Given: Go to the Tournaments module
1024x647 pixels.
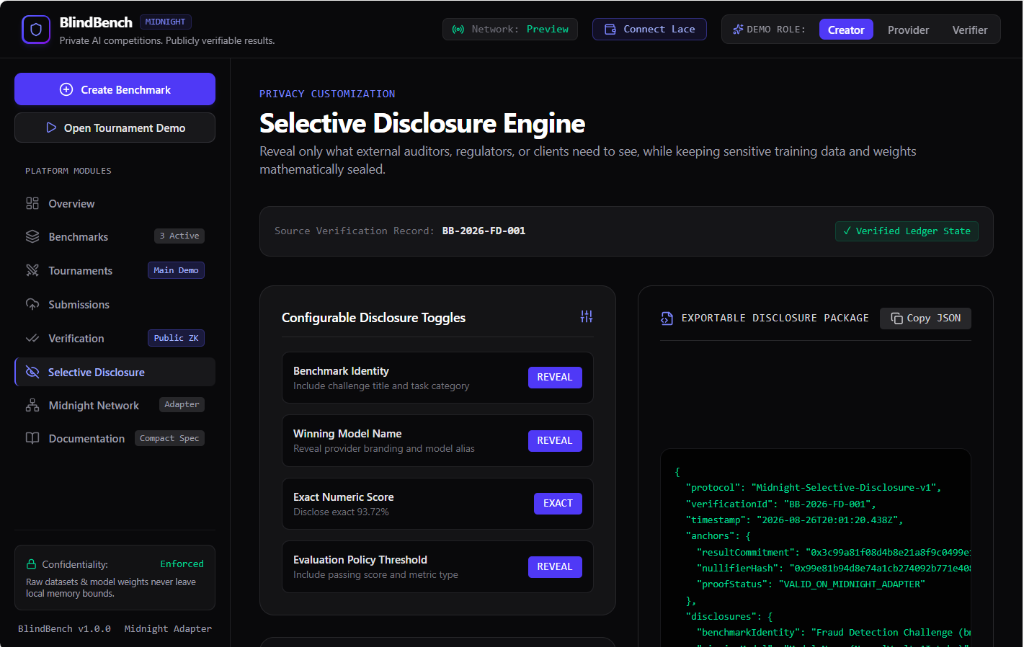Looking at the screenshot, I should tap(115, 270).
